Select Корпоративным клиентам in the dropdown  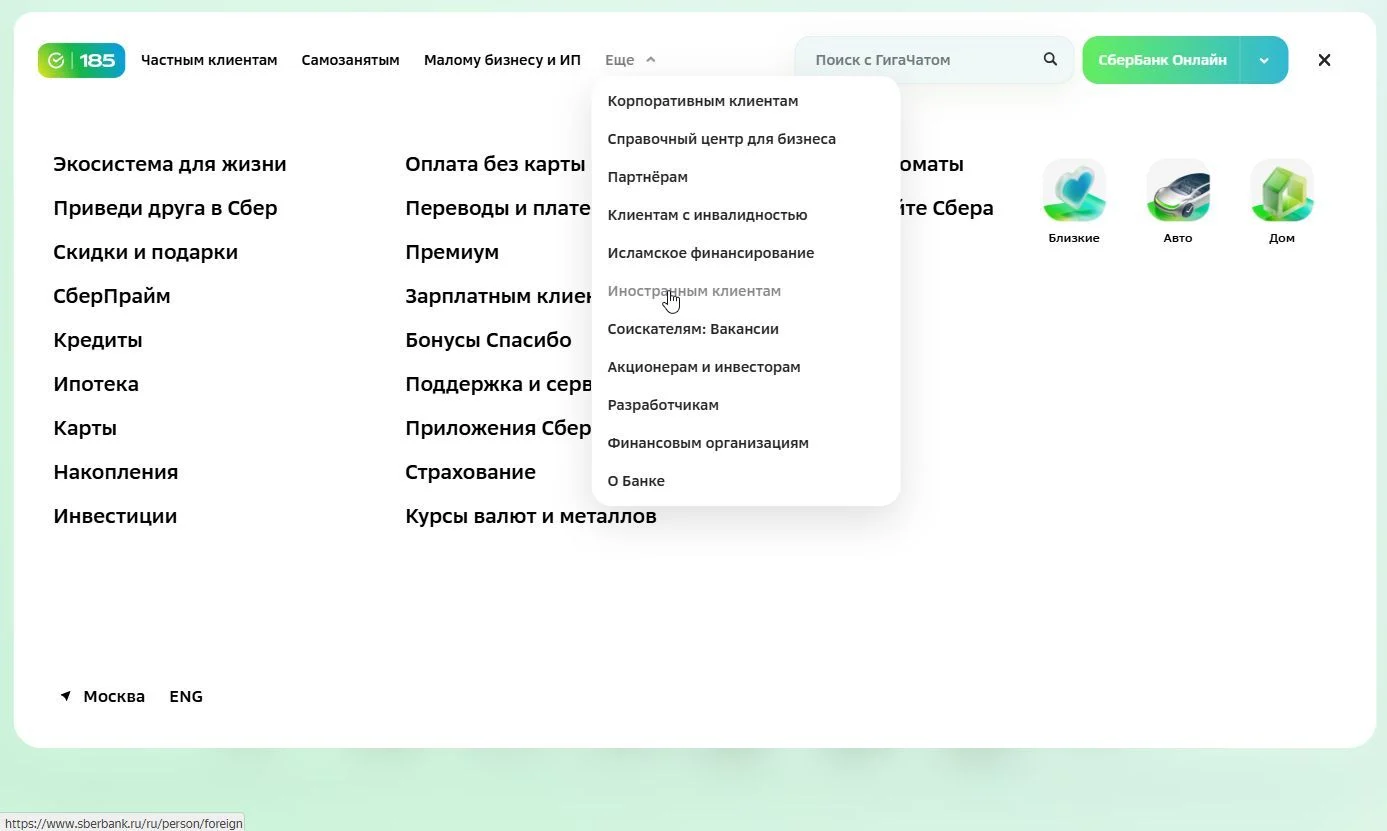pyautogui.click(x=703, y=101)
